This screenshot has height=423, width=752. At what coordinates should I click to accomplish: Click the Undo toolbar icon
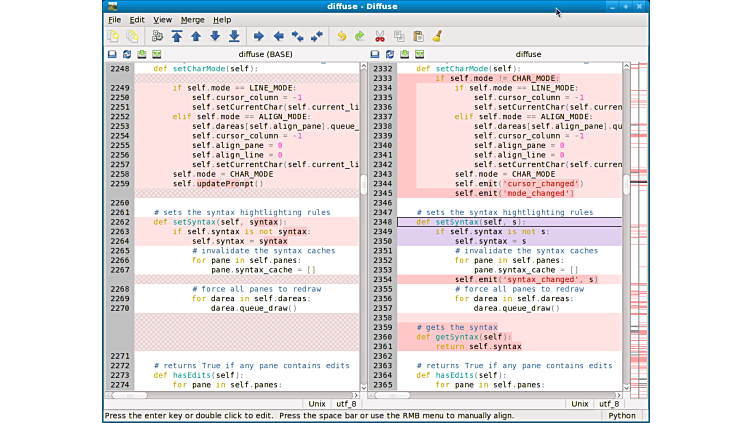coord(341,36)
